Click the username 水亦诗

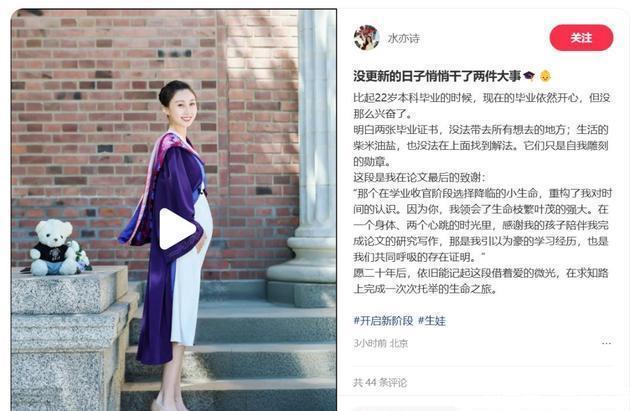tap(404, 38)
